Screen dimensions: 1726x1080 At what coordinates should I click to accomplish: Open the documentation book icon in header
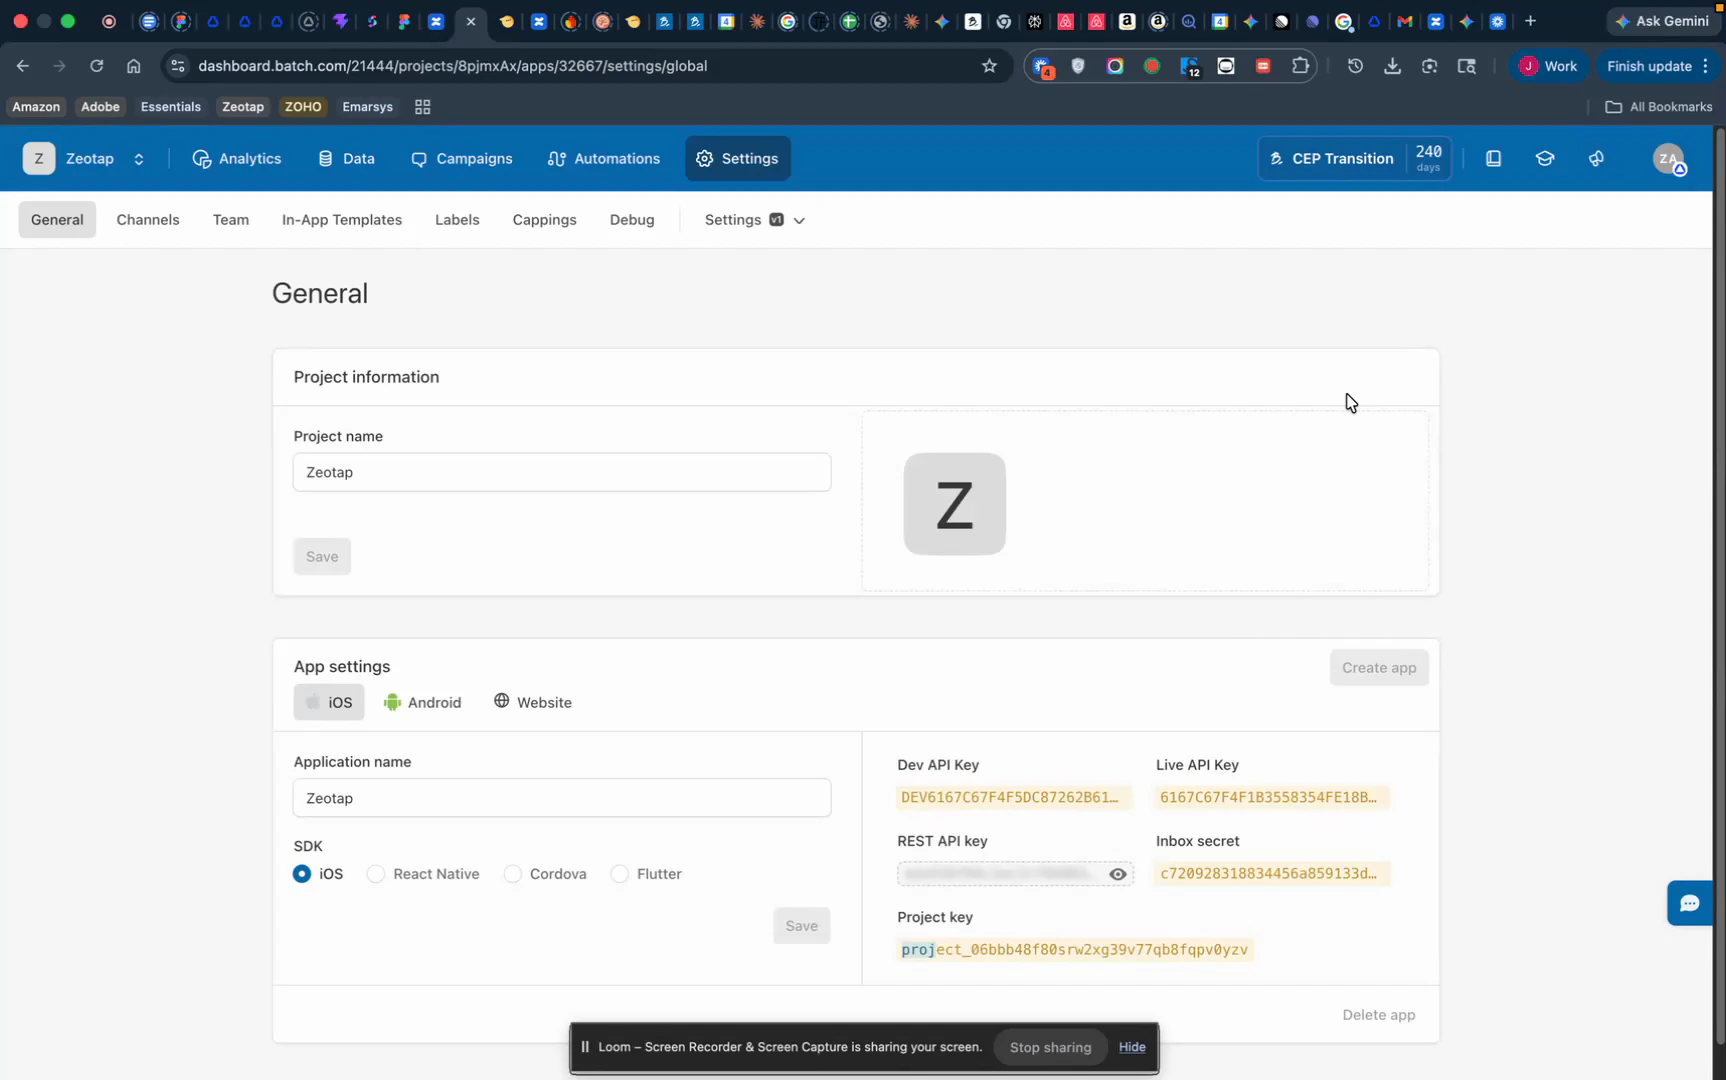click(x=1493, y=158)
